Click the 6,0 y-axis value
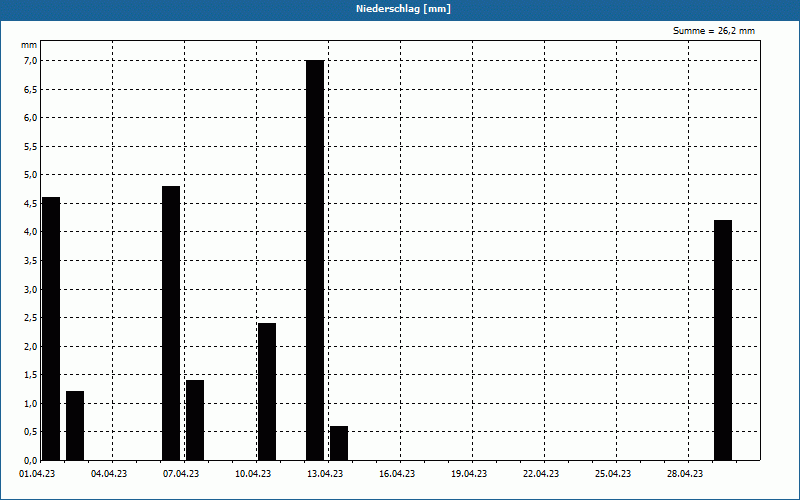Viewport: 800px width, 500px height. [x=30, y=118]
